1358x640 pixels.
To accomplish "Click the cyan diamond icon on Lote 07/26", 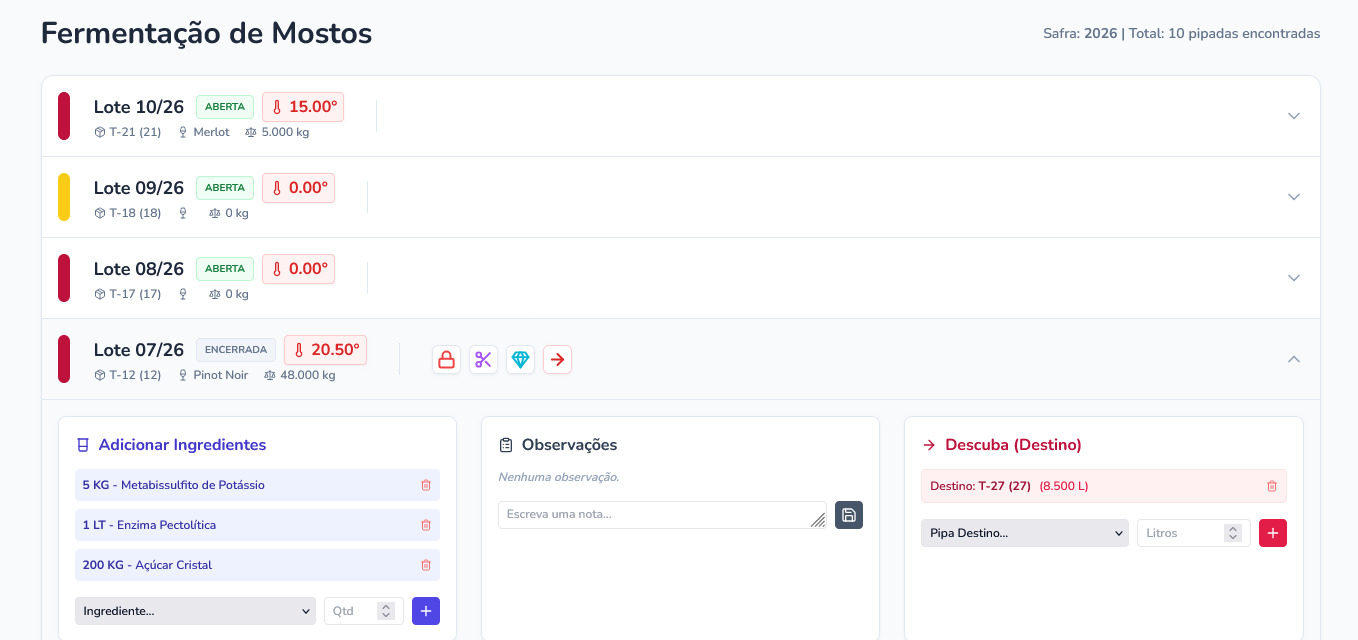I will pyautogui.click(x=520, y=360).
